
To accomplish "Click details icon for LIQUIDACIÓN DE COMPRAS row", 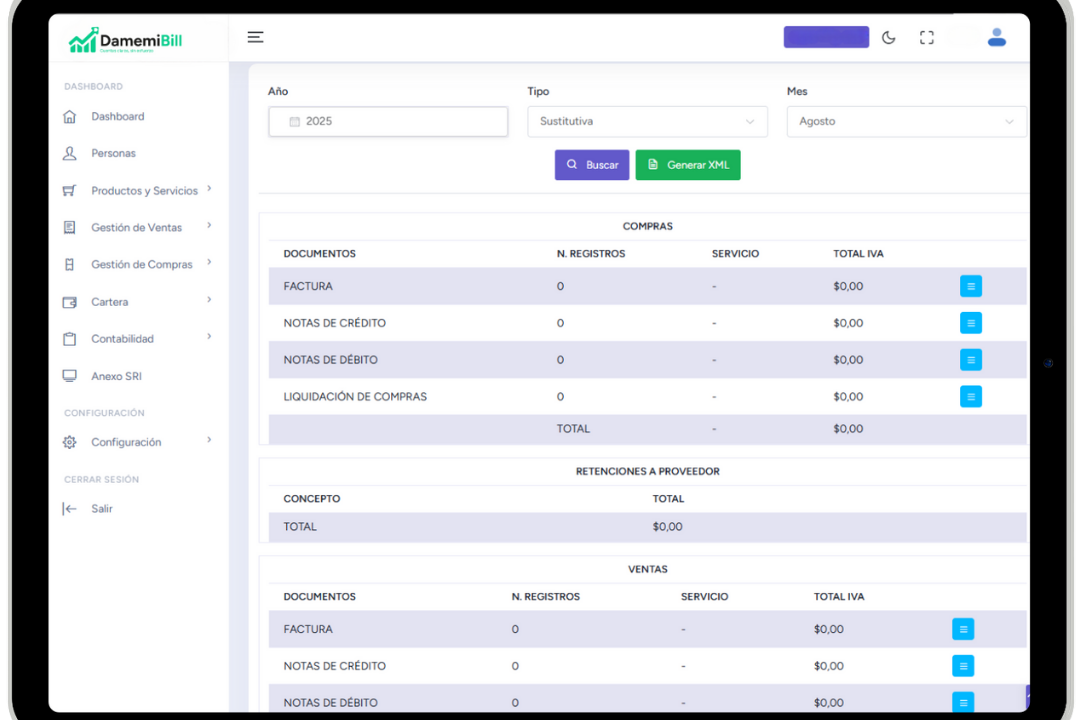I will 970,396.
